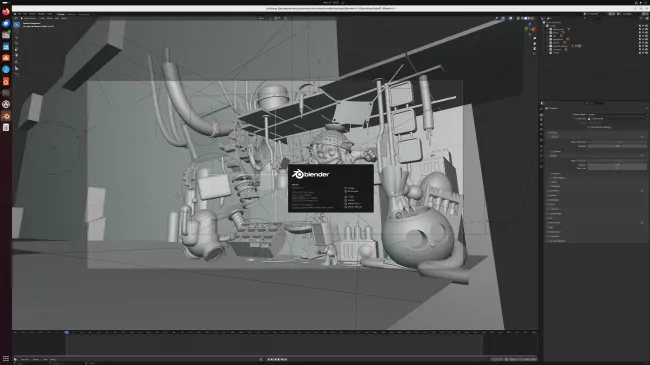650x365 pixels.
Task: Activate the Select Box tool
Action: (17, 24)
